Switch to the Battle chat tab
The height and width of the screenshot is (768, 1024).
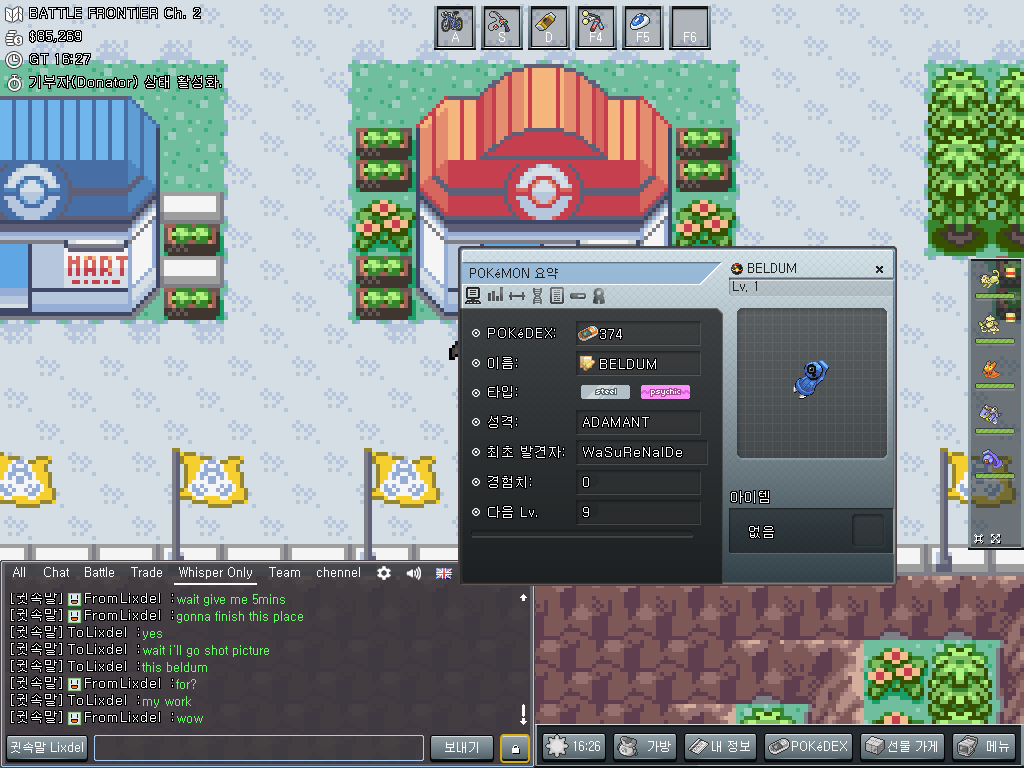[x=99, y=573]
